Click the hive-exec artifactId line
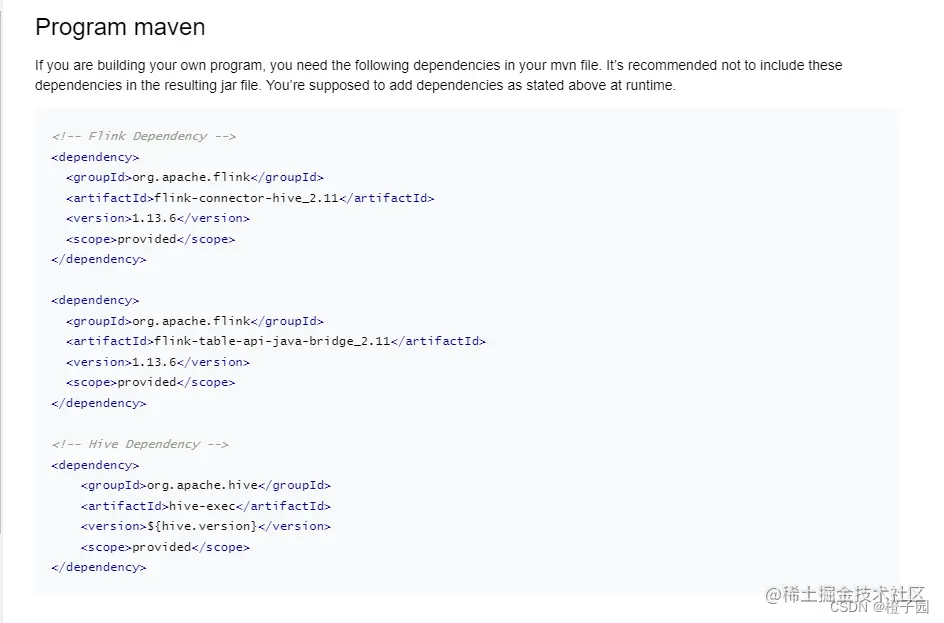 (x=206, y=506)
